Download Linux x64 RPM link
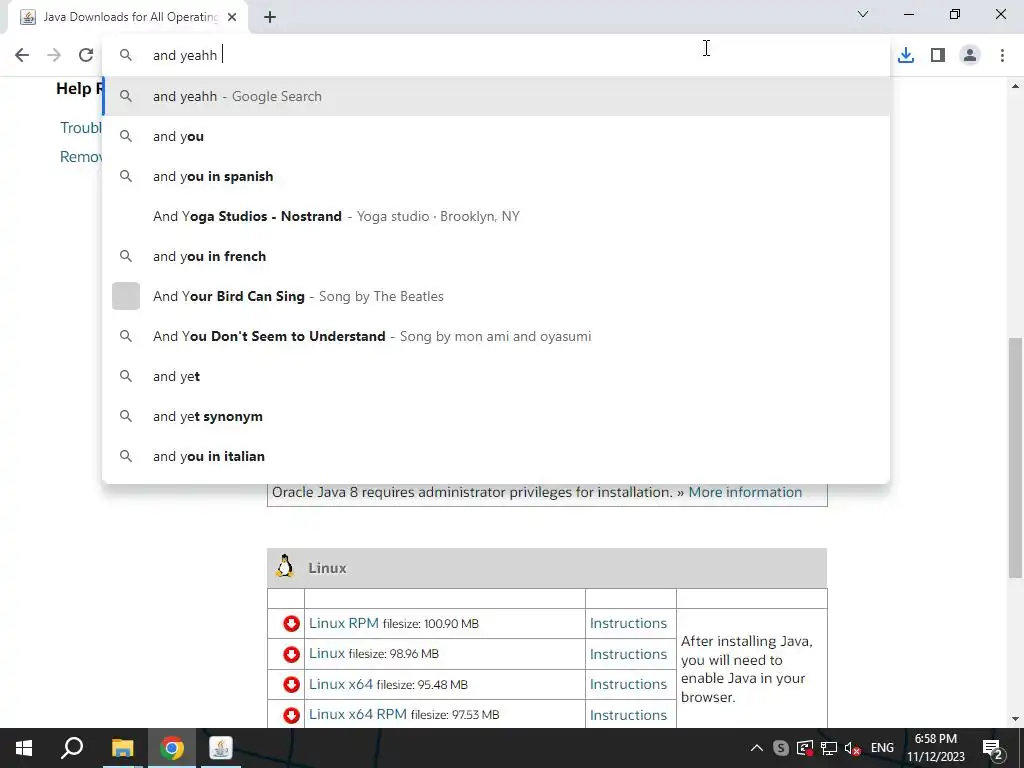 [x=358, y=714]
